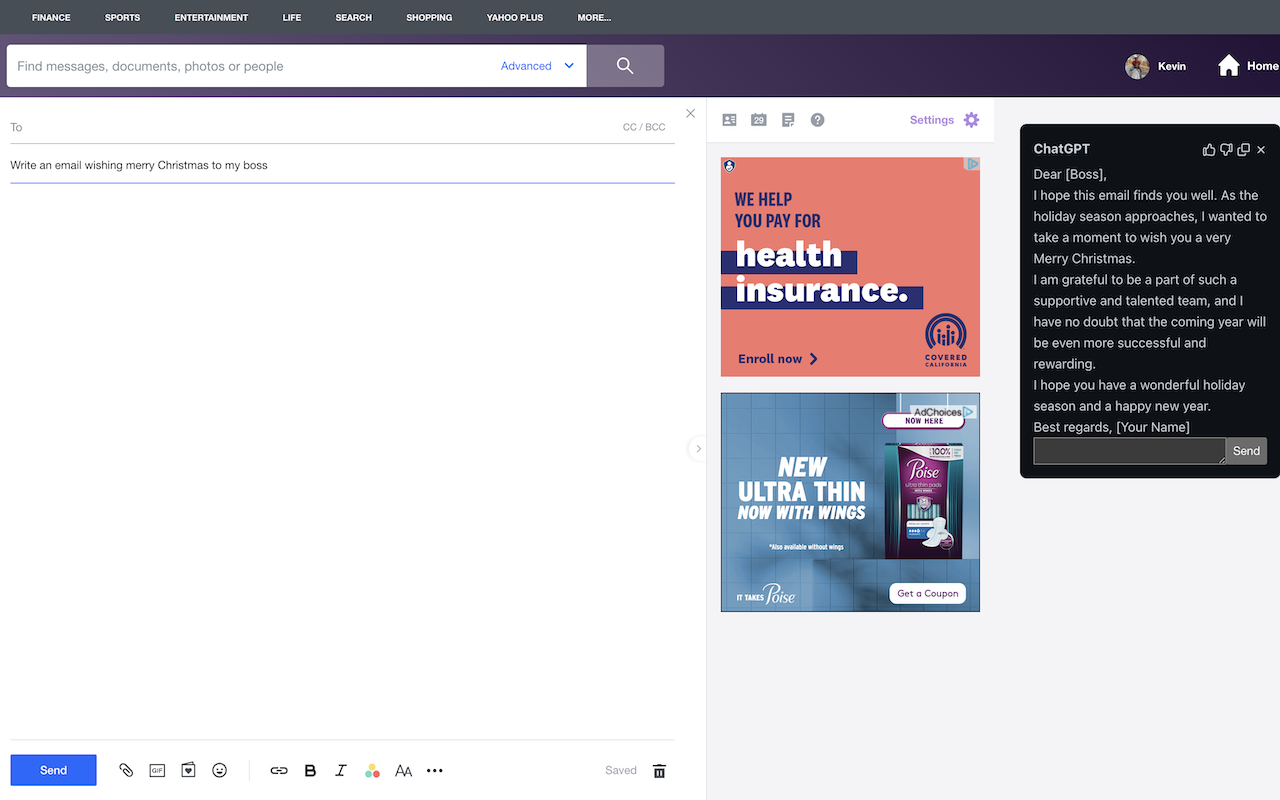Toggle italic formatting

click(x=341, y=770)
